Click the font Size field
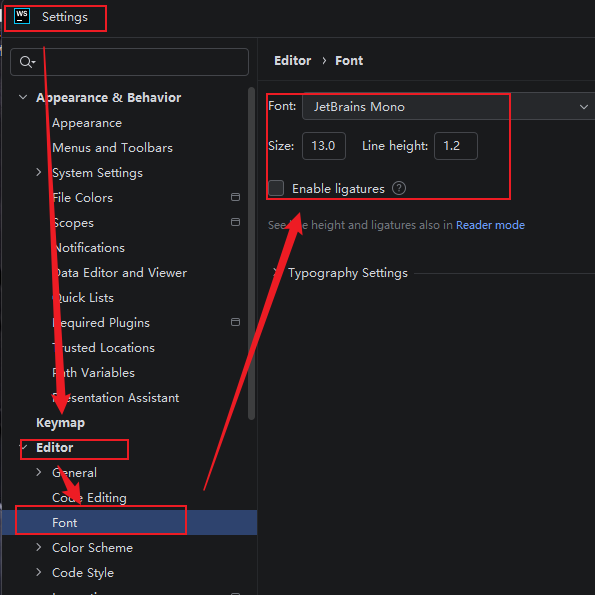This screenshot has height=595, width=595. (x=324, y=146)
